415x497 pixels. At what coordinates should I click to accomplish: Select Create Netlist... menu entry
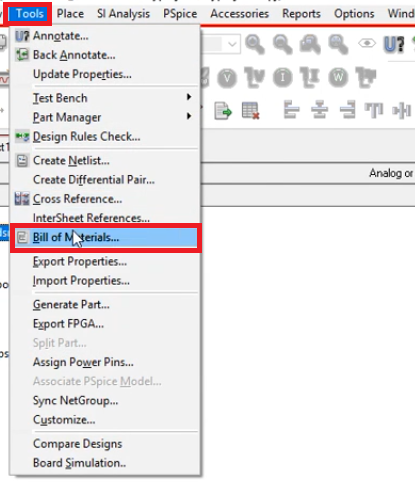pyautogui.click(x=104, y=161)
